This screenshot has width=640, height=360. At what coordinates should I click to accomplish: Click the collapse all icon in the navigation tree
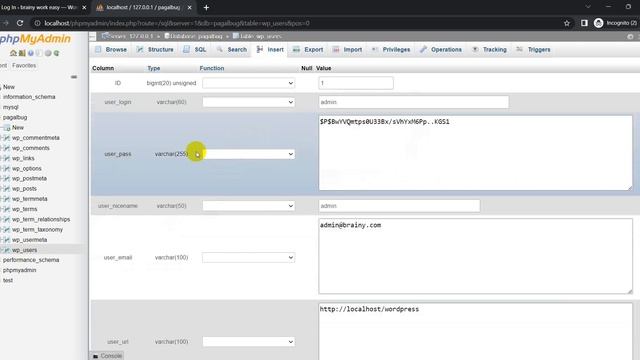click(x=74, y=77)
